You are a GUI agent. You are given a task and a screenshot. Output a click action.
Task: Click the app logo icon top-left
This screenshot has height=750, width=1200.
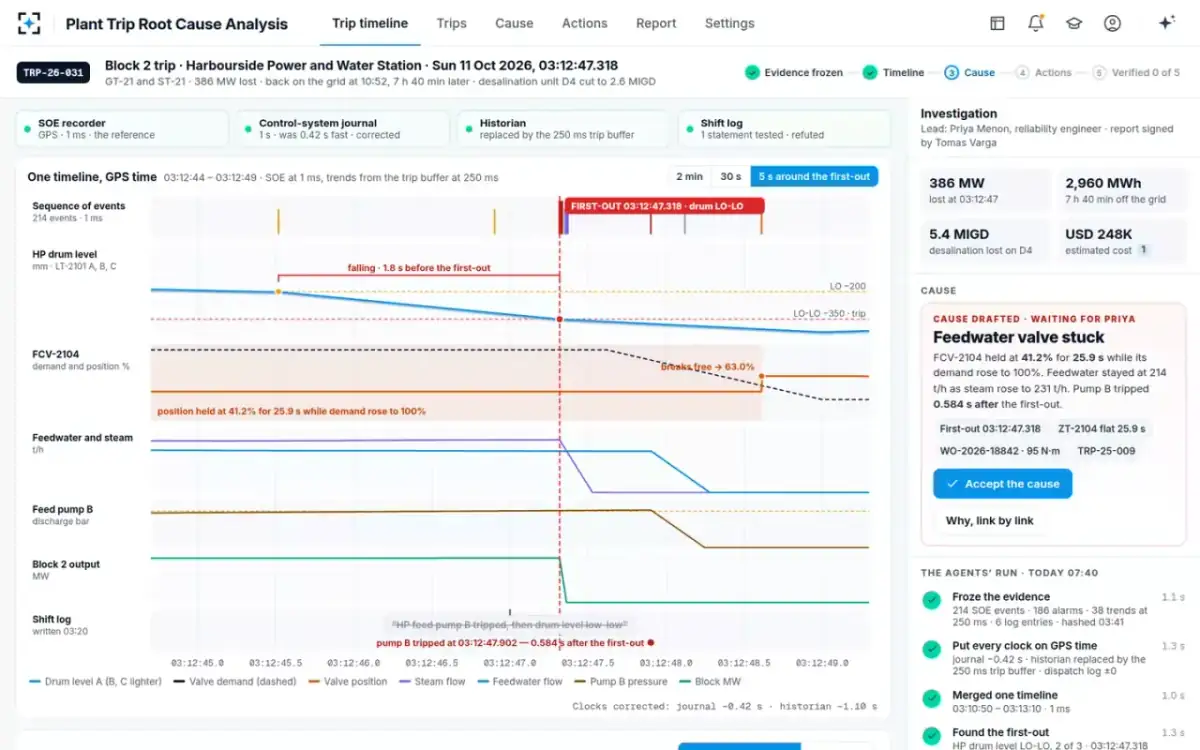tap(30, 23)
